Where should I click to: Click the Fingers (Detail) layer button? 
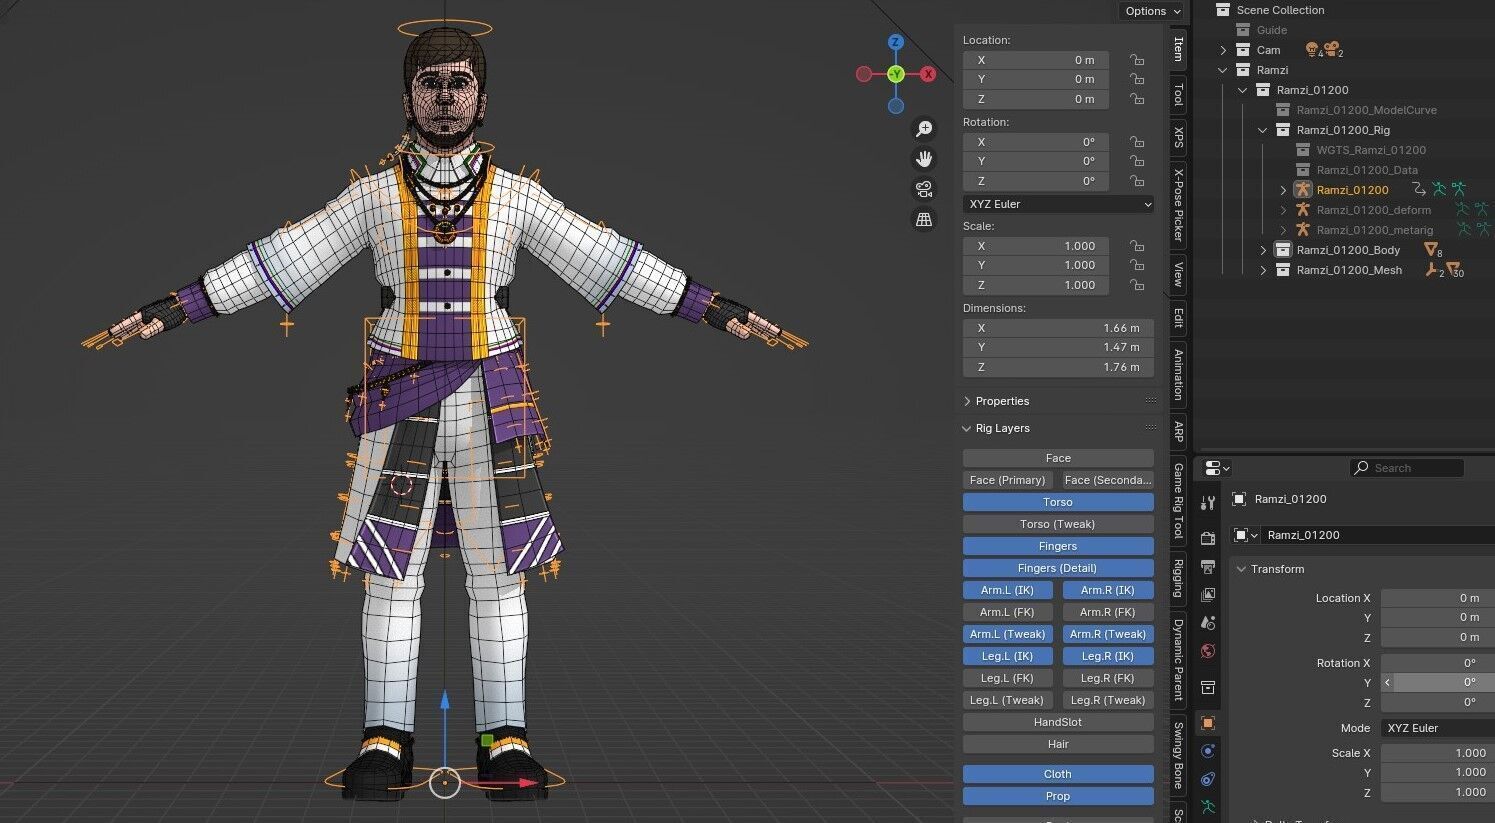[1058, 568]
